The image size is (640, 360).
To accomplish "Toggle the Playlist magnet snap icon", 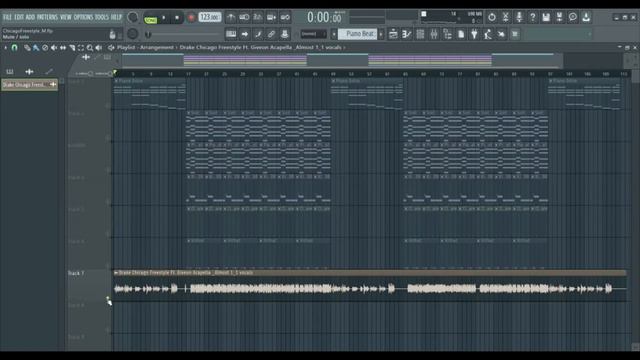I will [15, 48].
